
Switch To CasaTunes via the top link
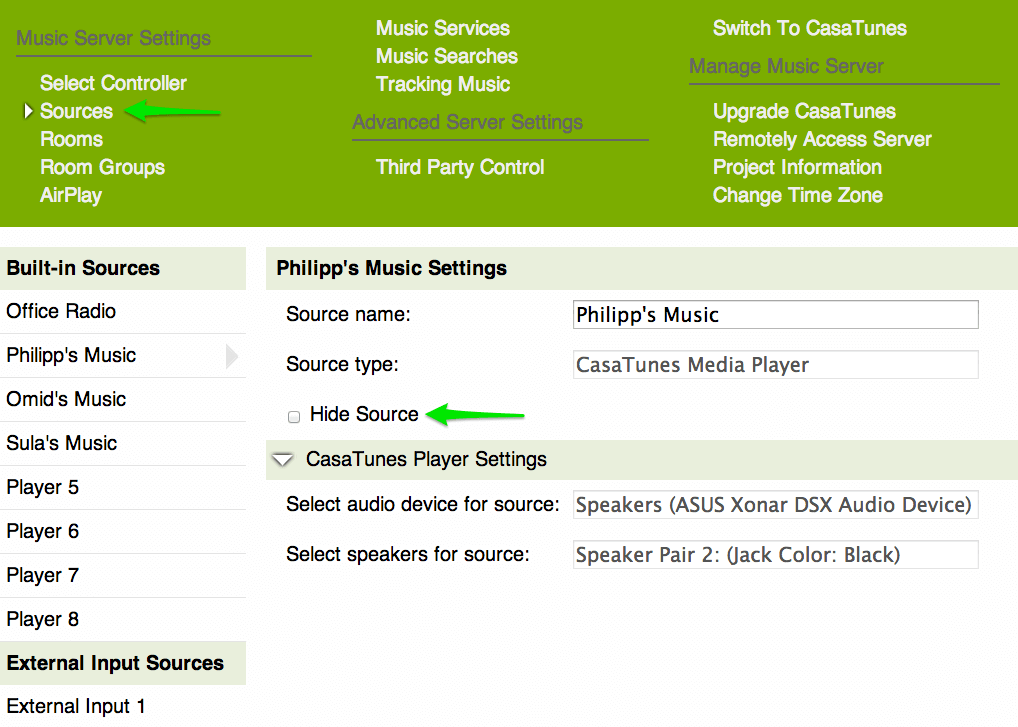click(x=809, y=28)
